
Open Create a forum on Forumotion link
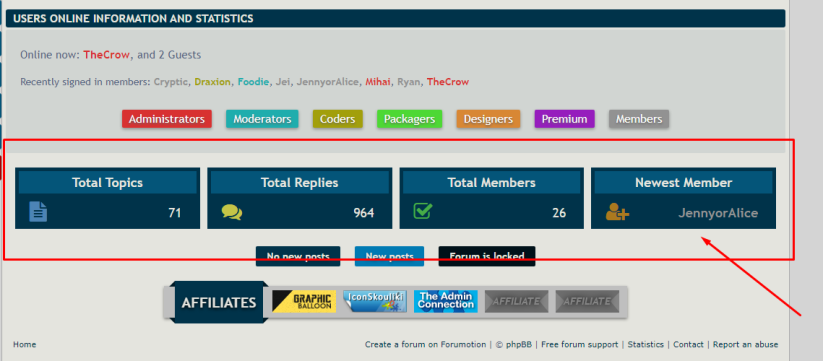click(426, 345)
